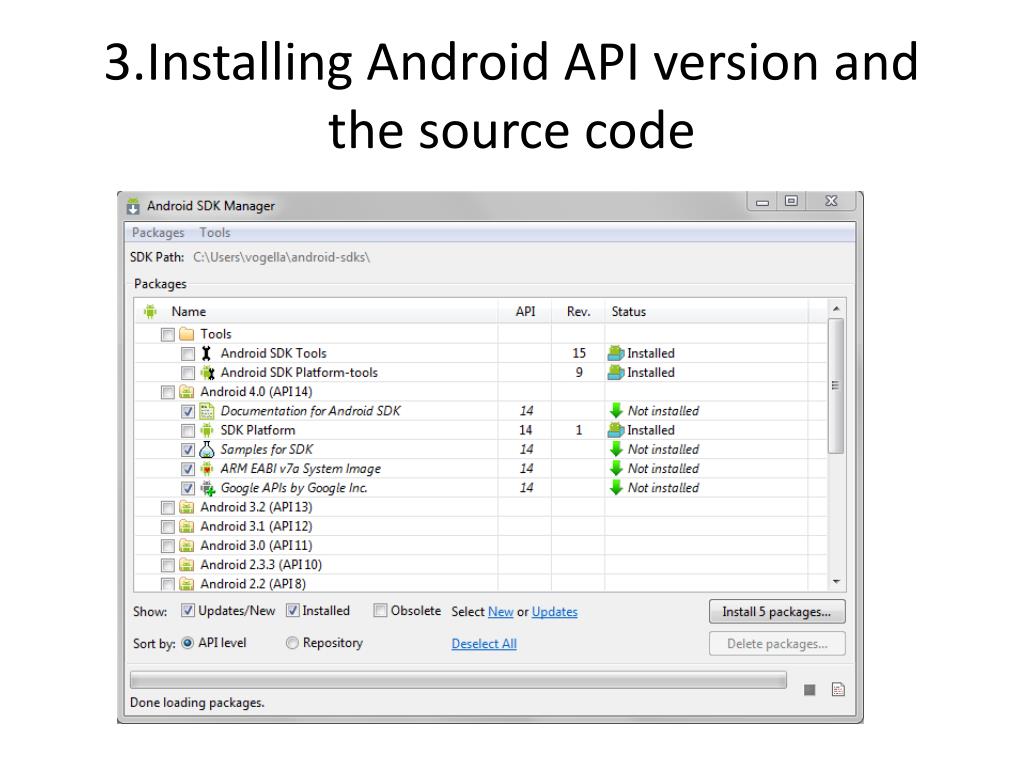
Task: Click the packages list vertical scrollbar thumb
Action: pos(836,385)
